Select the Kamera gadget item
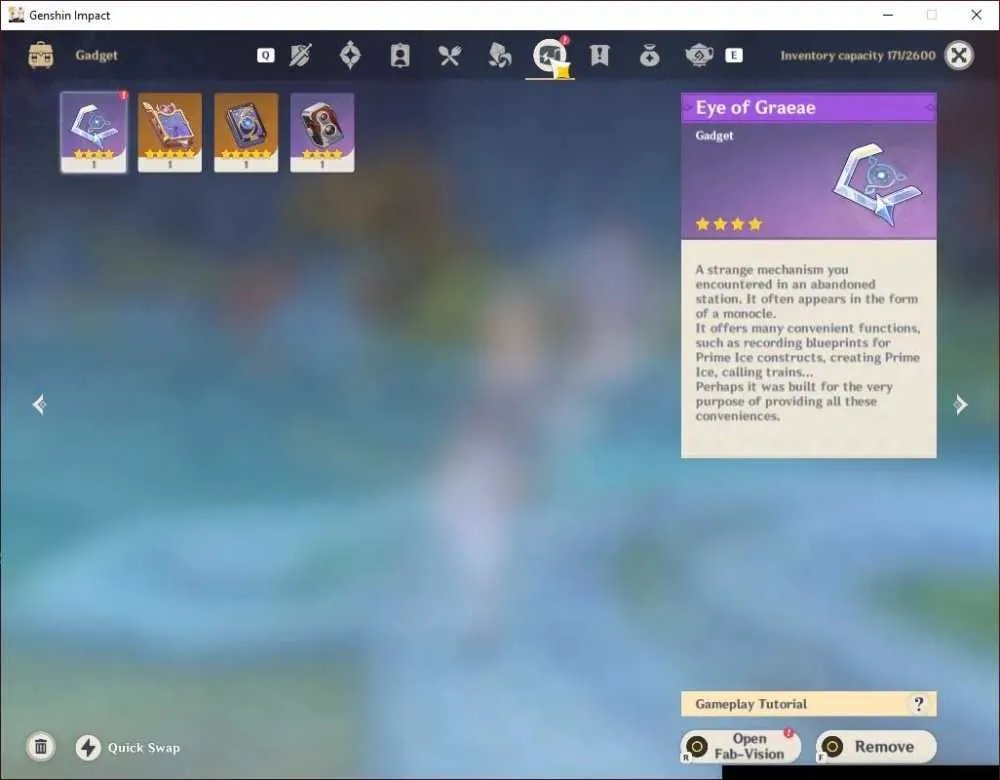Viewport: 1000px width, 780px height. [322, 132]
